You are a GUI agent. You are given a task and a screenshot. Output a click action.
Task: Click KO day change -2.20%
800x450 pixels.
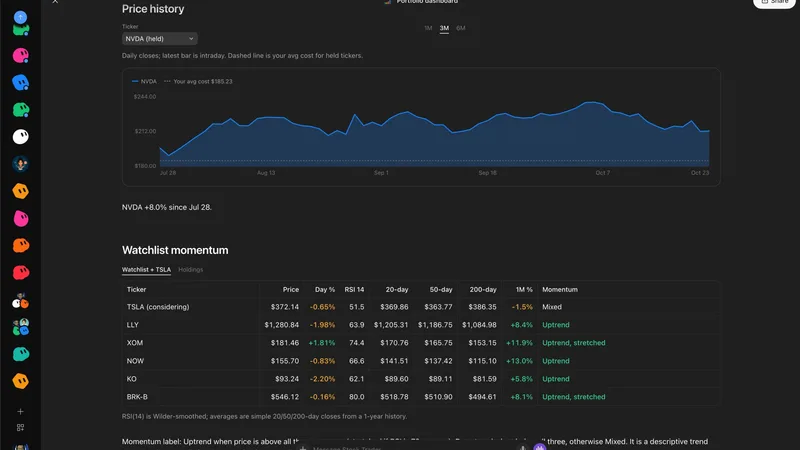click(322, 379)
